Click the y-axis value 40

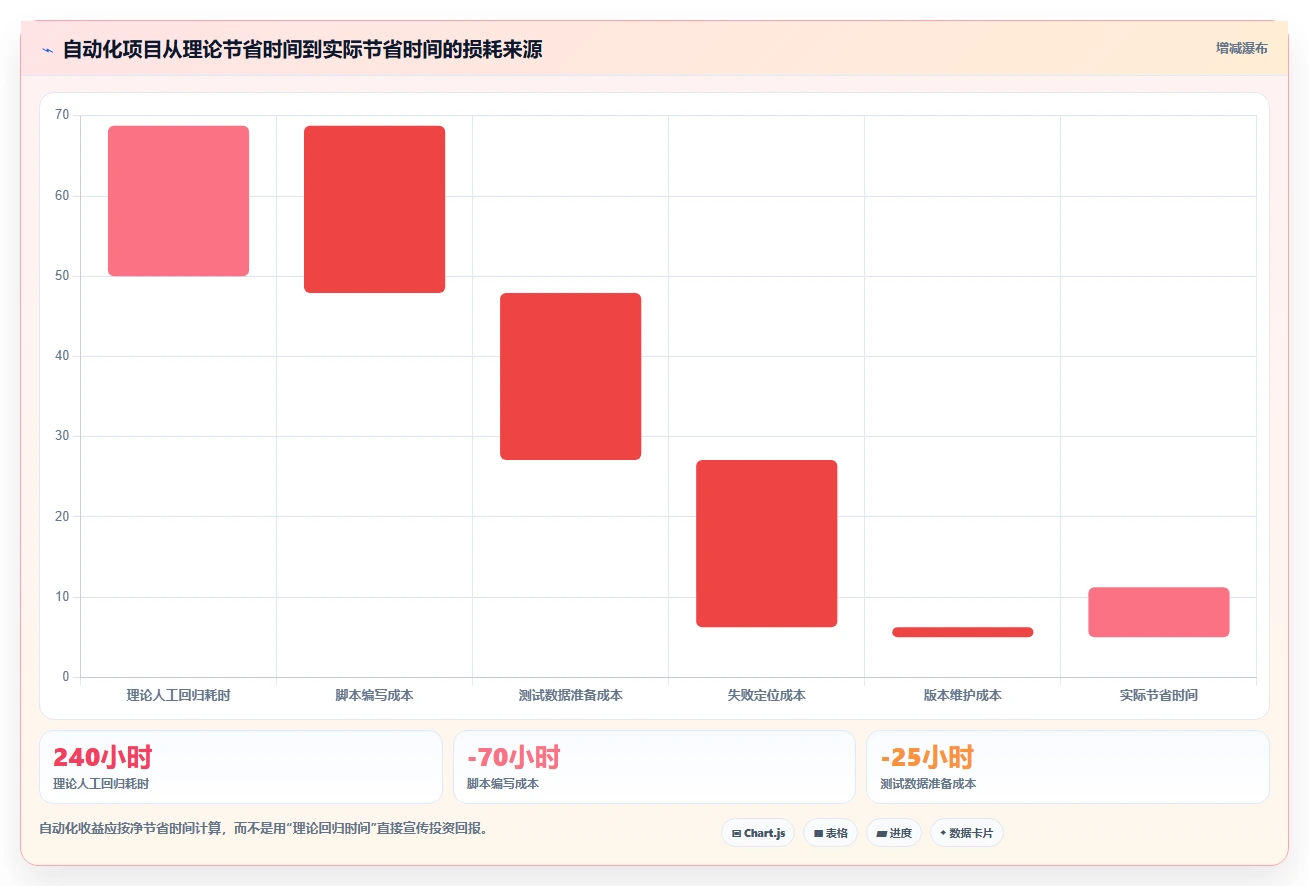pos(62,356)
